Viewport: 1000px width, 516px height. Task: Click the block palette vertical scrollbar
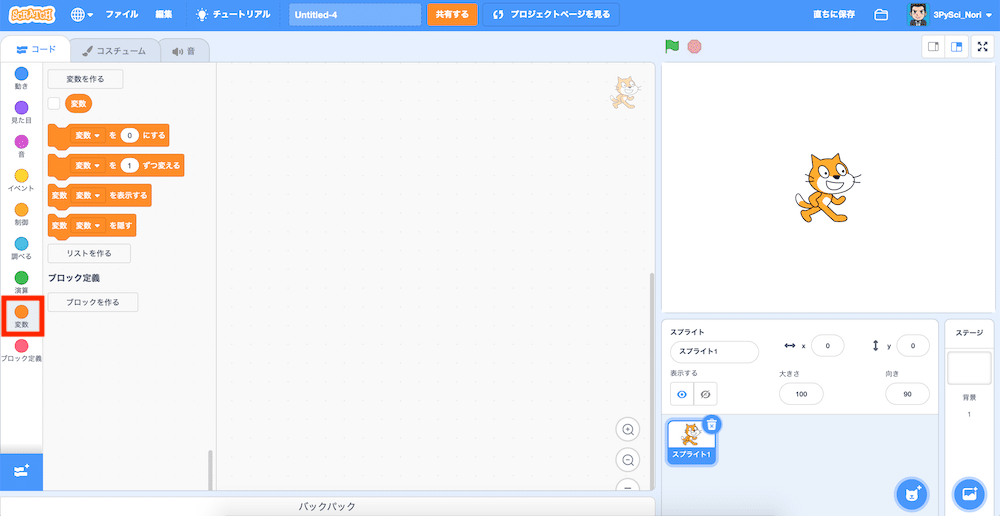coord(211,470)
